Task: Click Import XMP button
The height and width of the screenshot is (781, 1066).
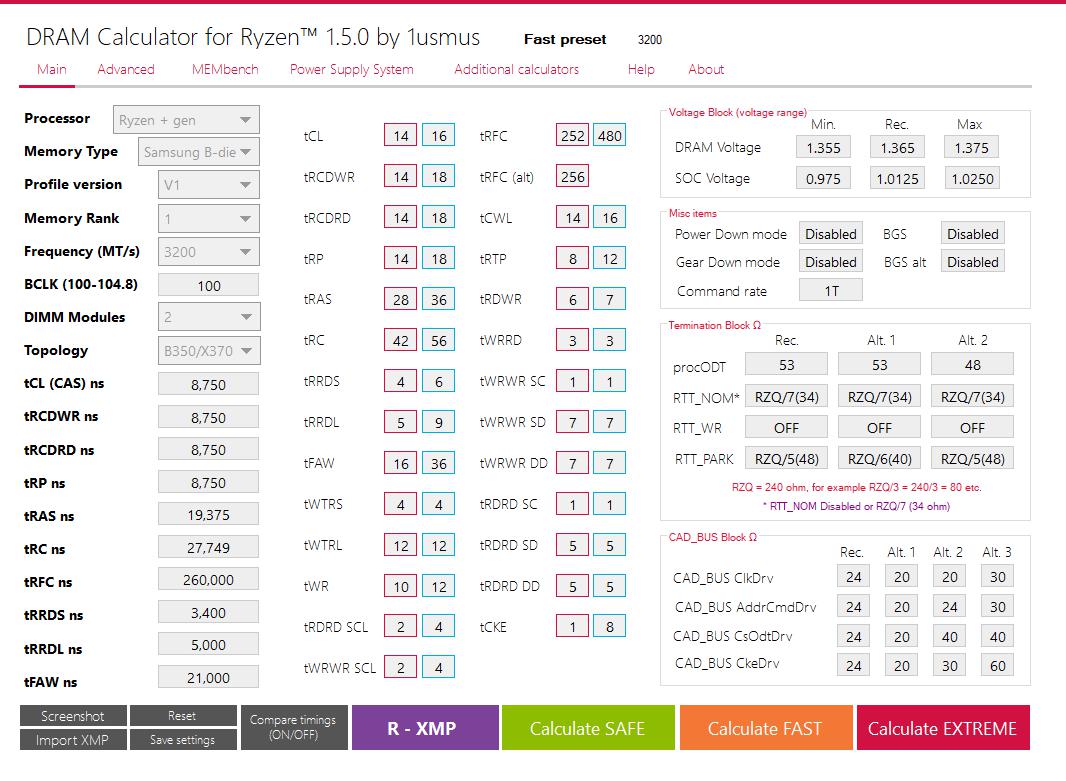Action: click(x=73, y=740)
